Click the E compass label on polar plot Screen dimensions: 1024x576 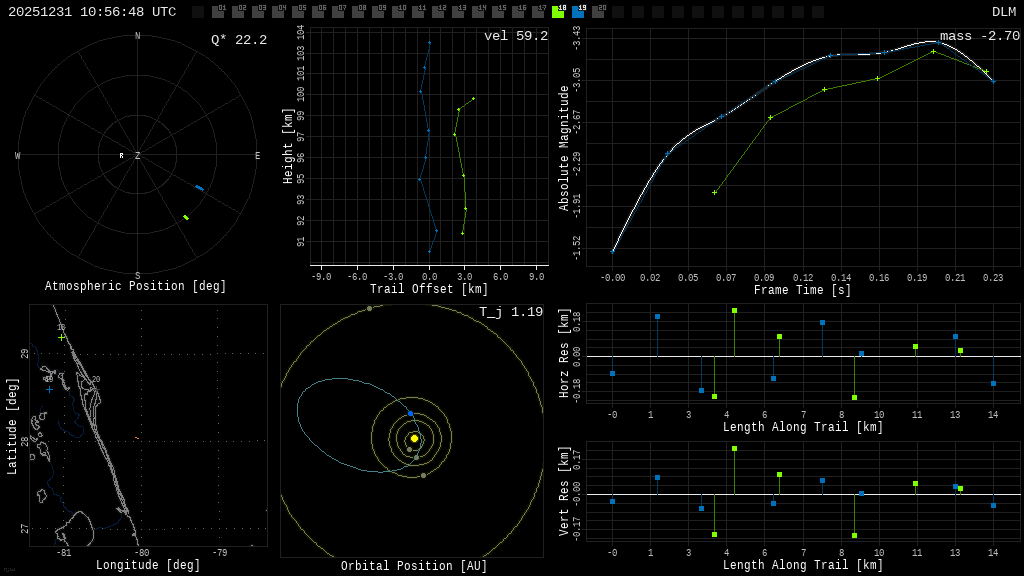pyautogui.click(x=257, y=155)
